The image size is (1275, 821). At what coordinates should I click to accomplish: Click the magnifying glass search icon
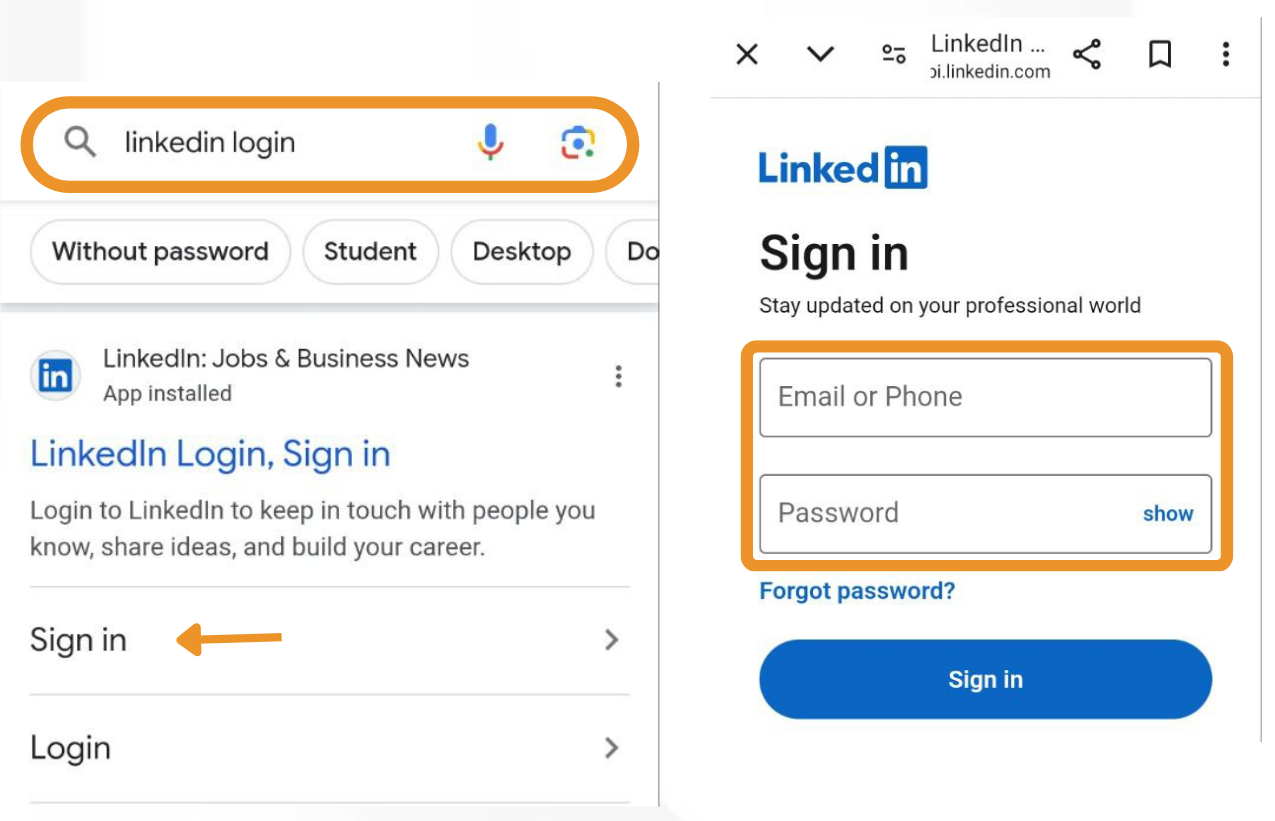[80, 143]
